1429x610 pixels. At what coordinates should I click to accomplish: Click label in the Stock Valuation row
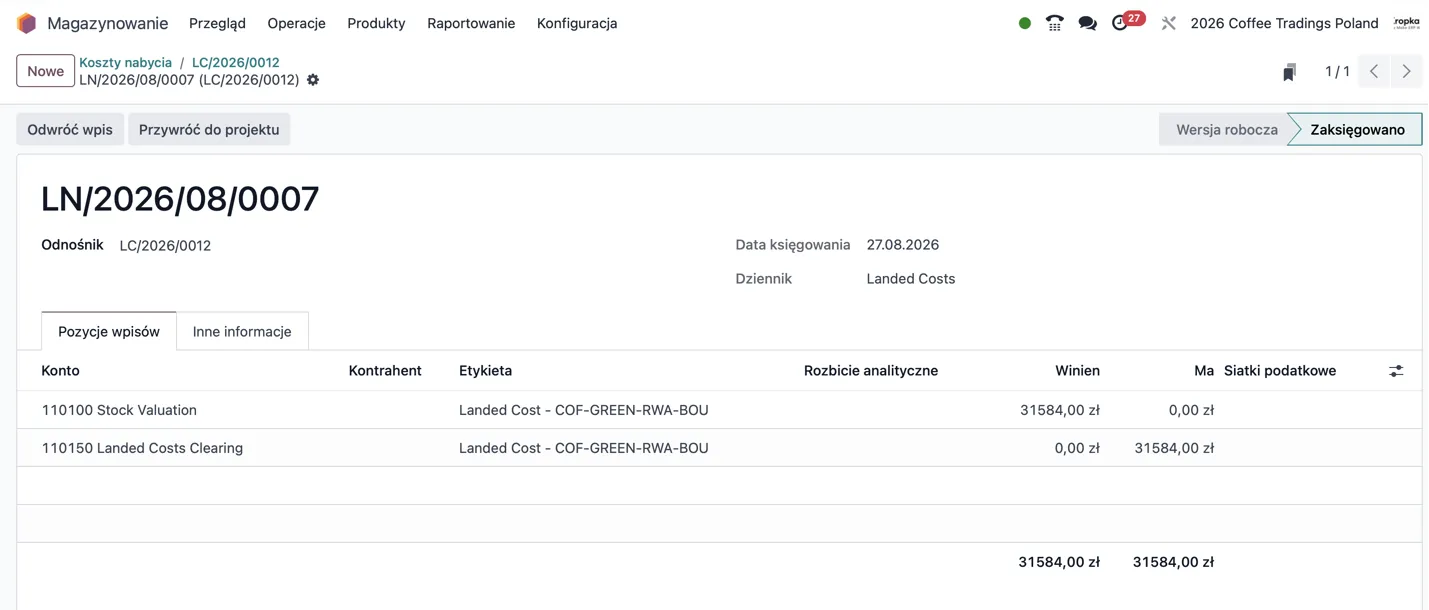(583, 410)
